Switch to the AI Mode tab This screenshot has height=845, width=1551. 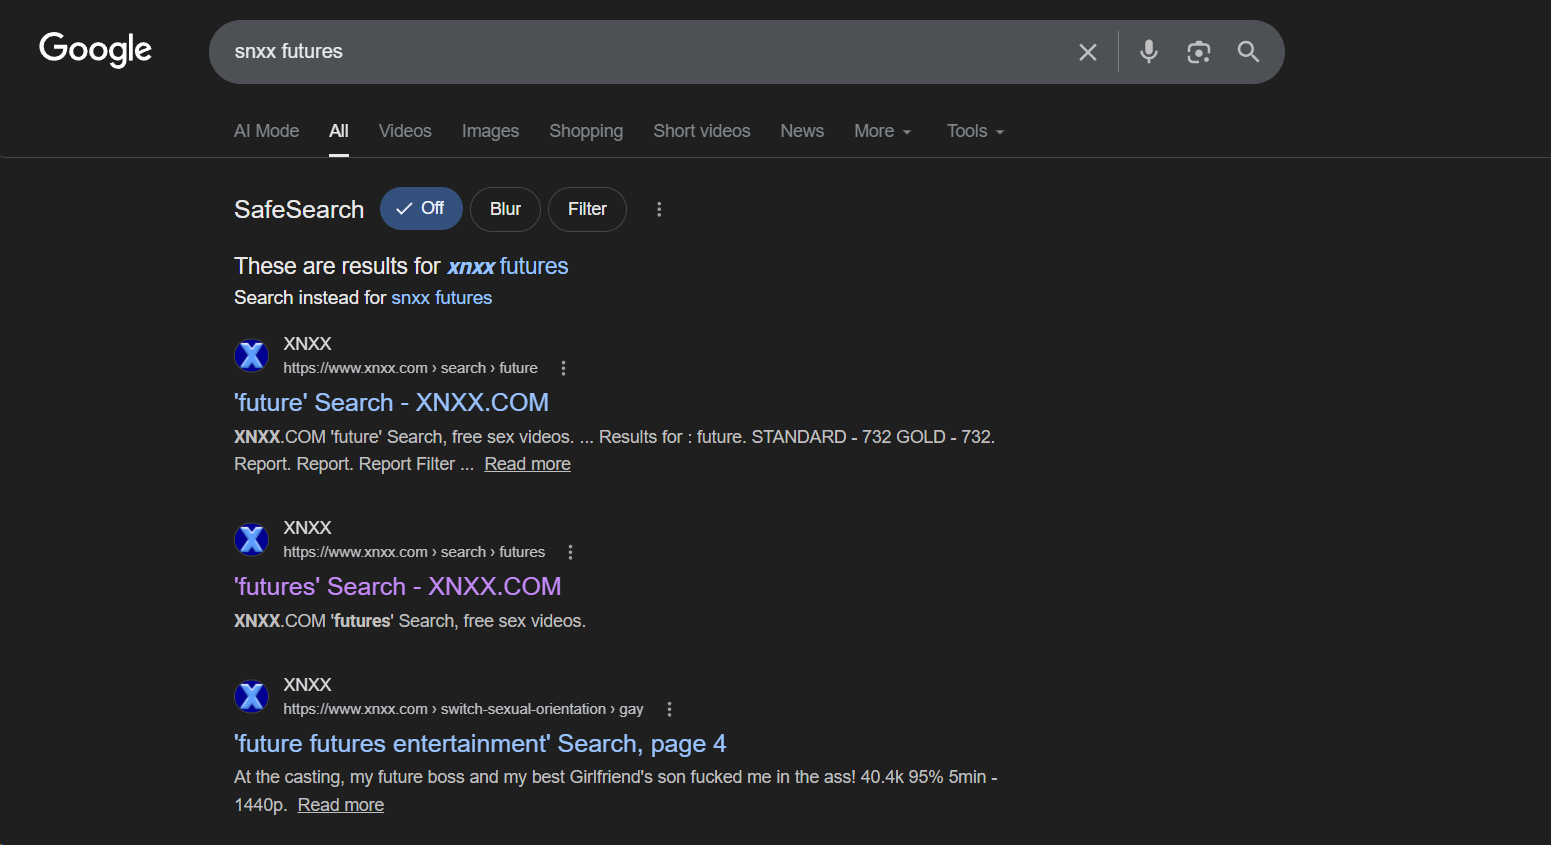pyautogui.click(x=266, y=131)
